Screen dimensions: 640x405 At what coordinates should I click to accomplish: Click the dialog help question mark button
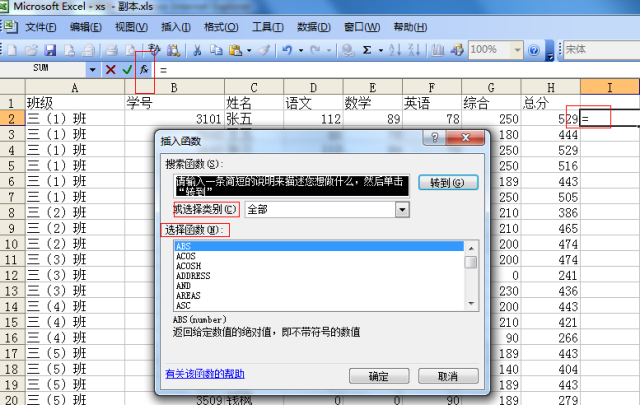pos(434,138)
